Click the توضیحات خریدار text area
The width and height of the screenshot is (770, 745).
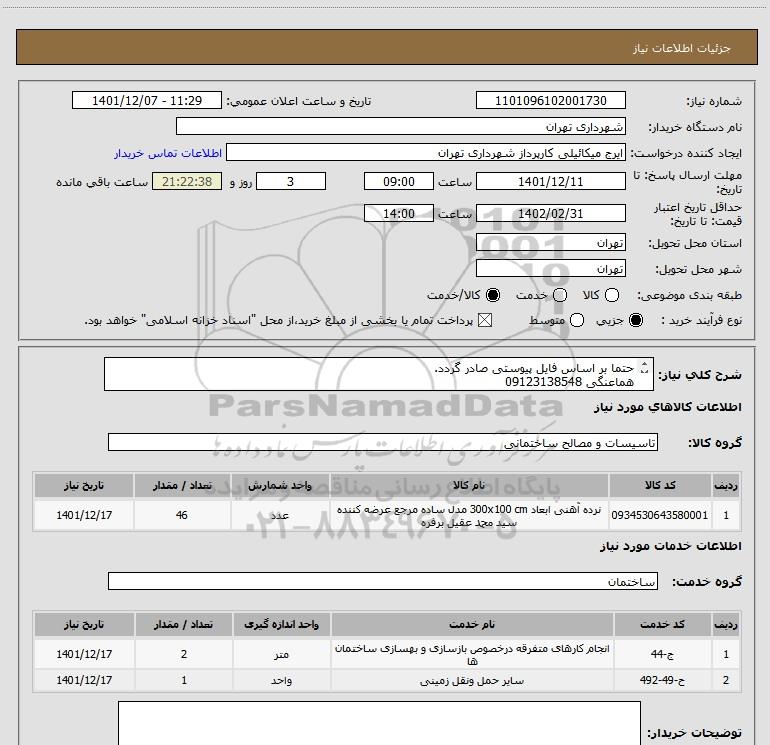pyautogui.click(x=379, y=723)
